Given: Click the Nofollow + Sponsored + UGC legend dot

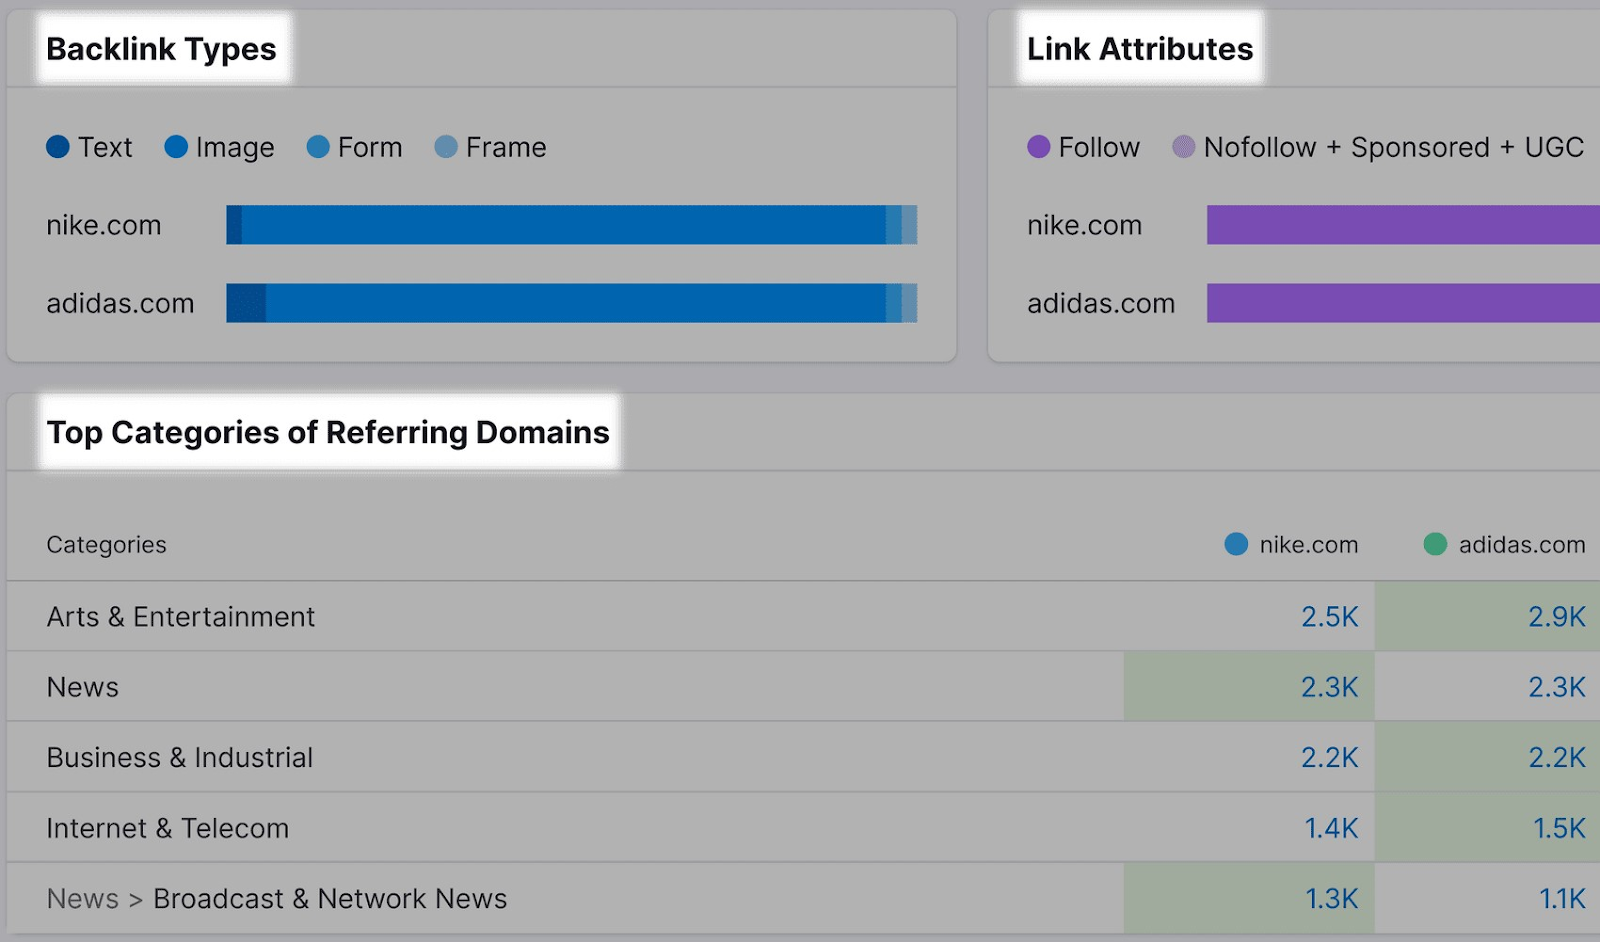Looking at the screenshot, I should point(1184,147).
